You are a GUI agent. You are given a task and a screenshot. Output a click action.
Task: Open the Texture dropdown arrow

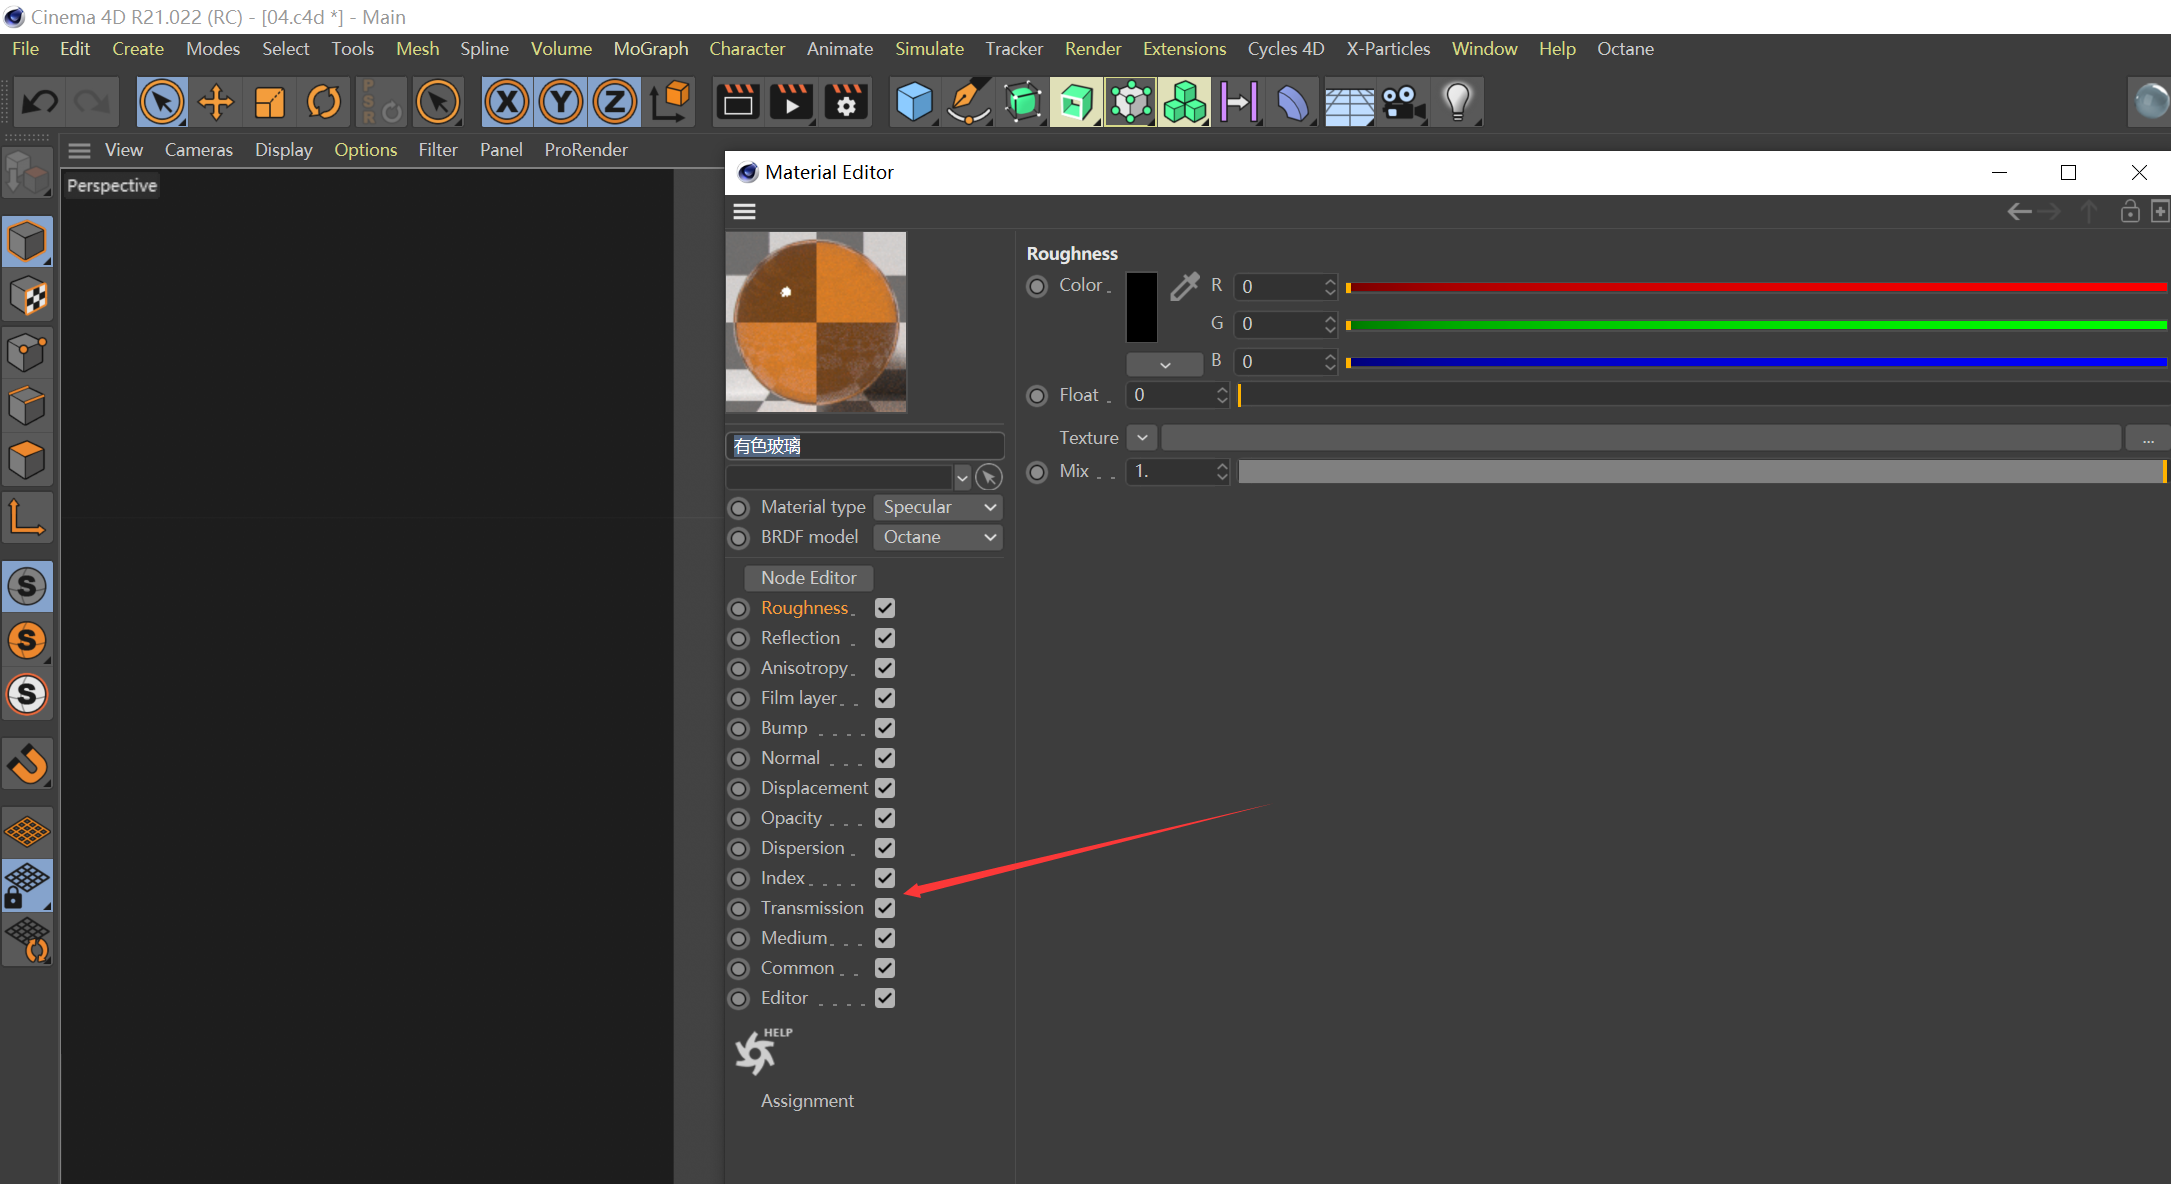pos(1142,437)
